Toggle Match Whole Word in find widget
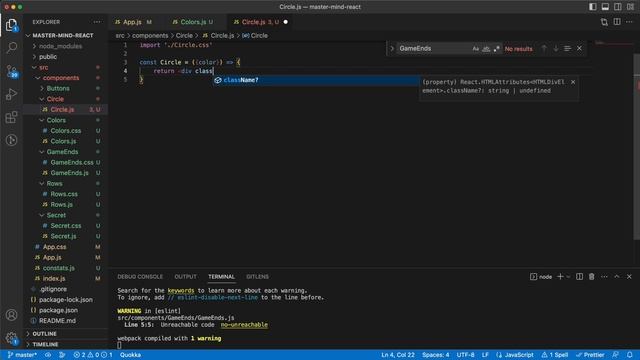This screenshot has height=360, width=640. [486, 49]
